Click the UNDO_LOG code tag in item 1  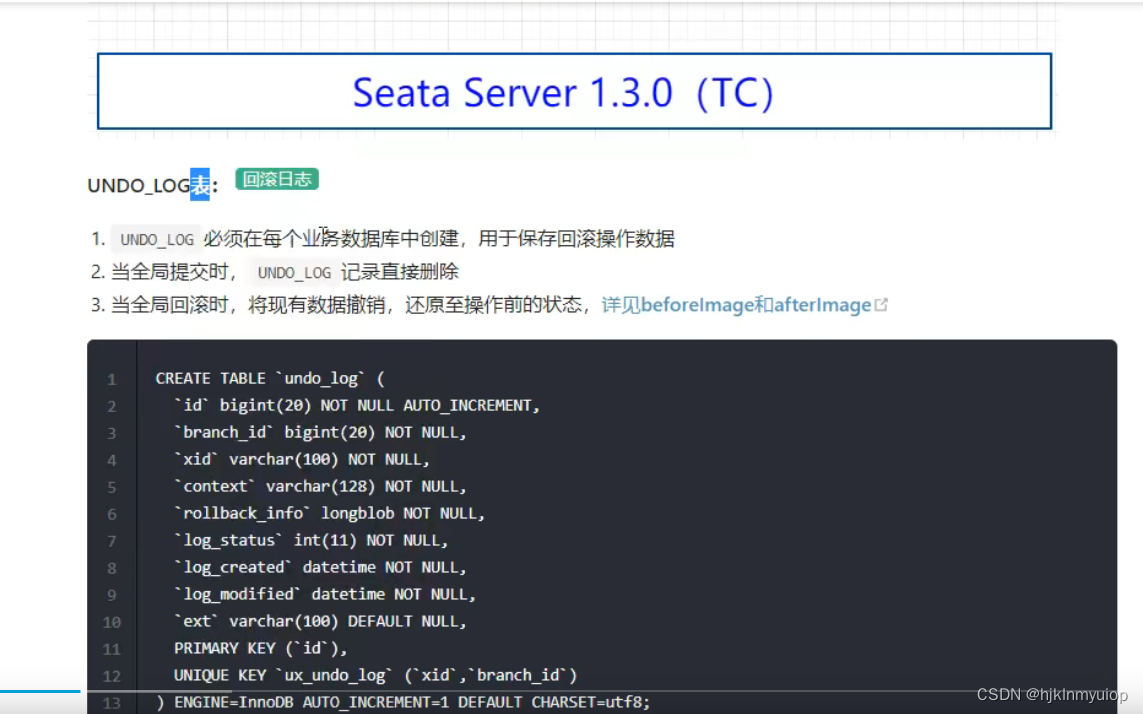click(157, 239)
